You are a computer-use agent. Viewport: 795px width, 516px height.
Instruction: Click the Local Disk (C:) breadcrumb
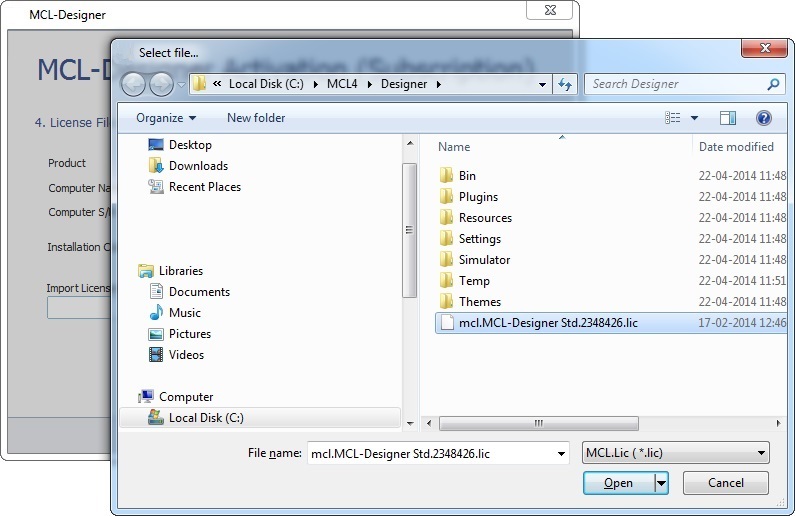[266, 84]
